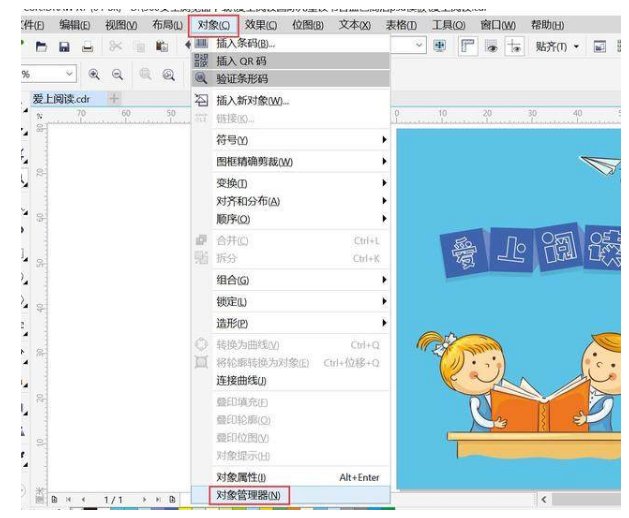The height and width of the screenshot is (518, 629).
Task: Expand the 变换(T) submenu
Action: pos(291,183)
